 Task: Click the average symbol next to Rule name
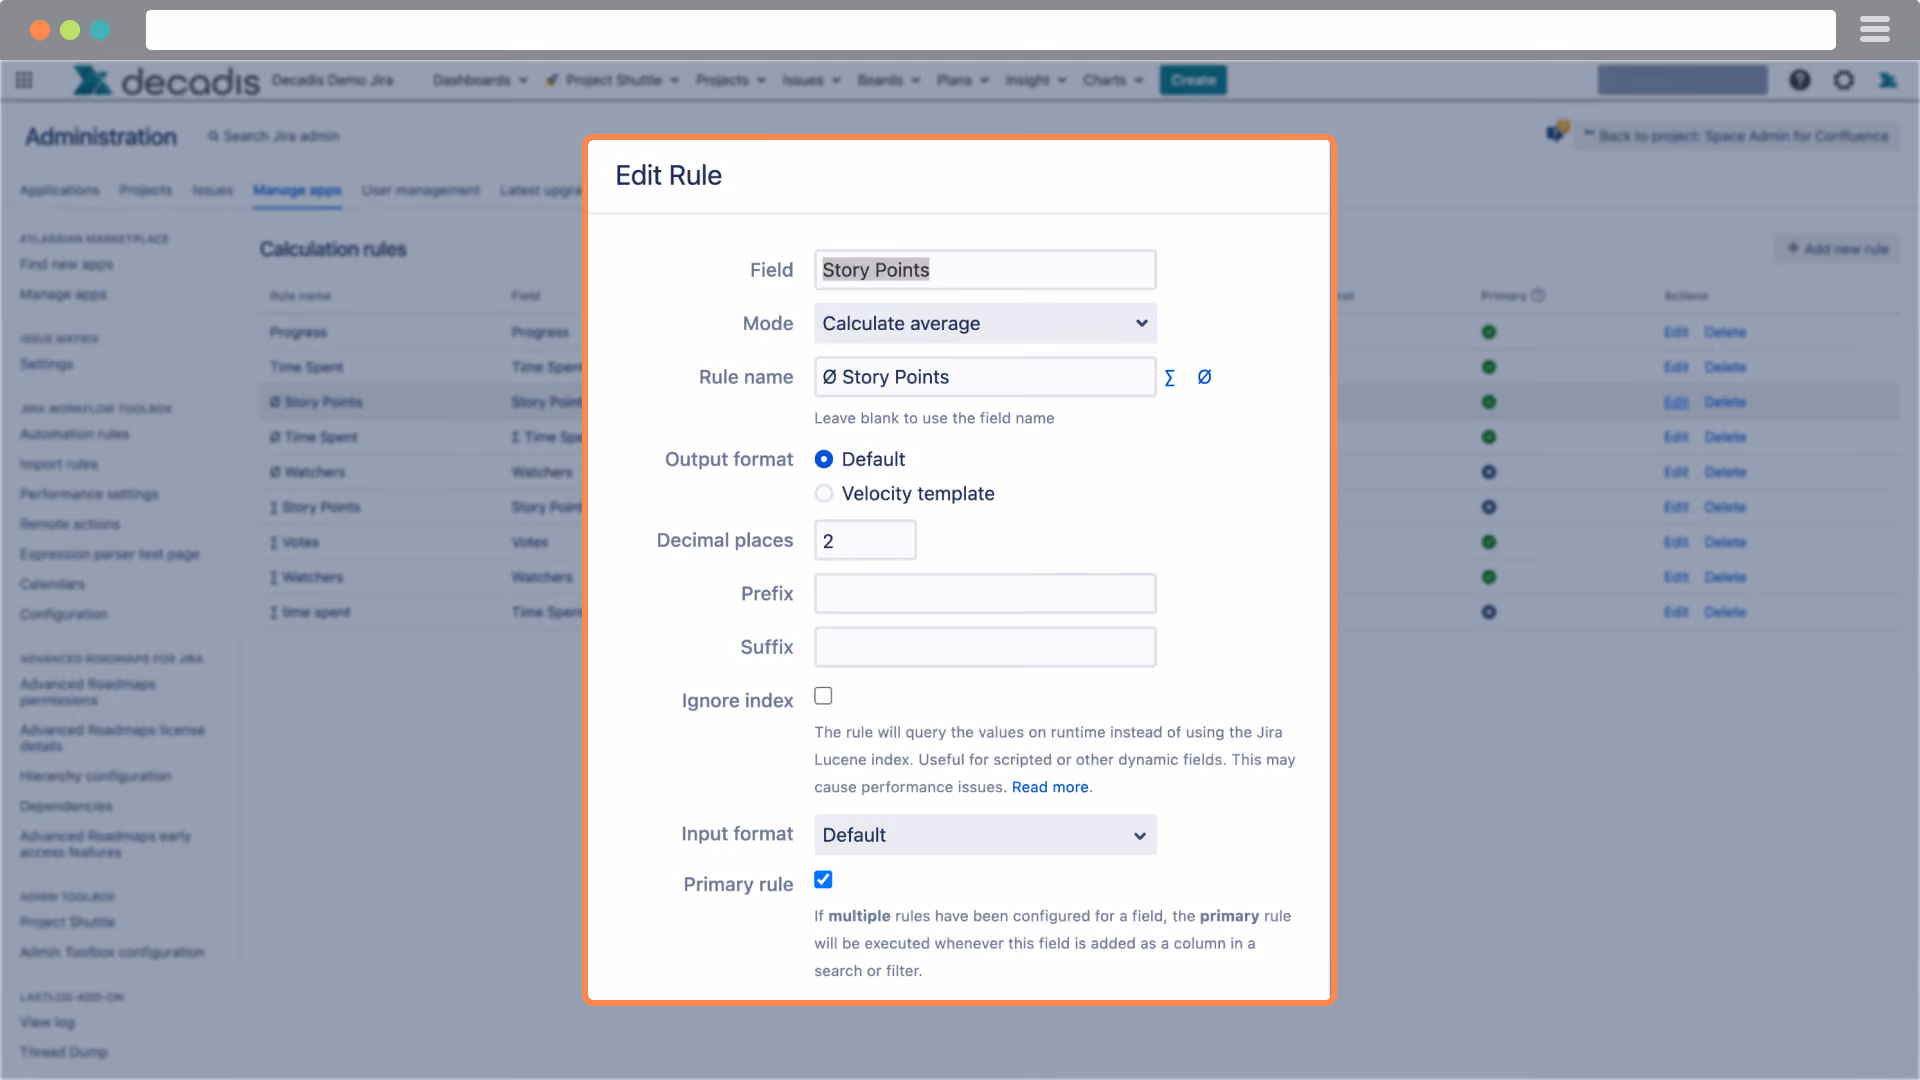[1204, 377]
